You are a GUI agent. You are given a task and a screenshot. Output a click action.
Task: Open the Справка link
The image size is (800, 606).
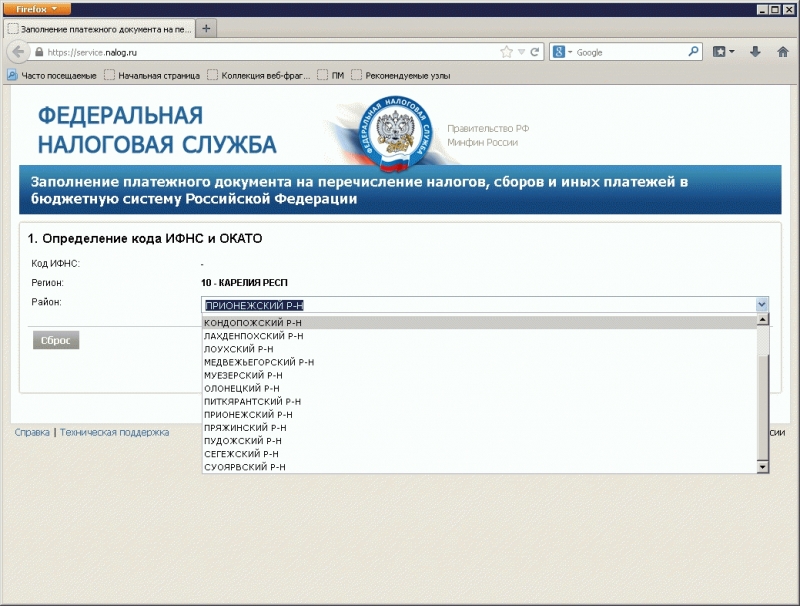point(32,433)
